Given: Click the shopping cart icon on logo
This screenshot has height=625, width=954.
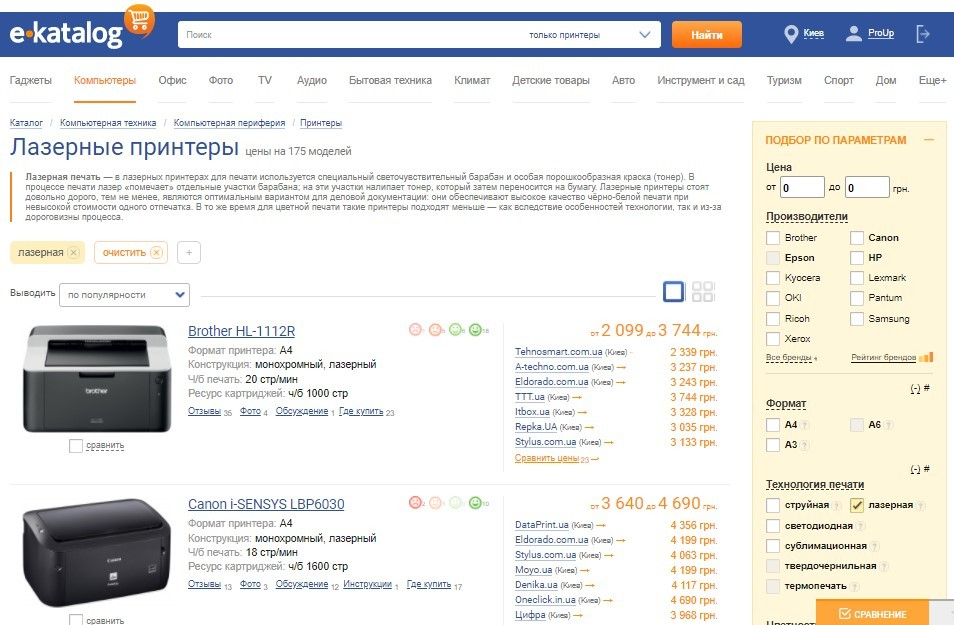Looking at the screenshot, I should point(139,19).
